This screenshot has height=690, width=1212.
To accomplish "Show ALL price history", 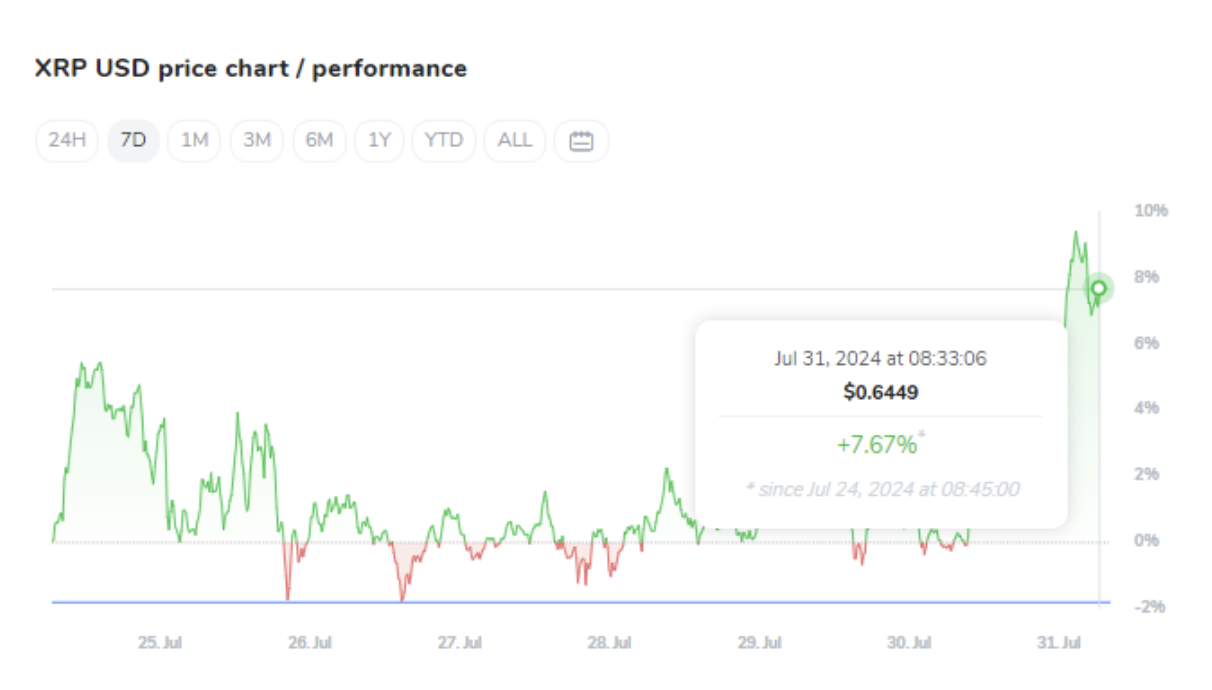I will [x=513, y=140].
